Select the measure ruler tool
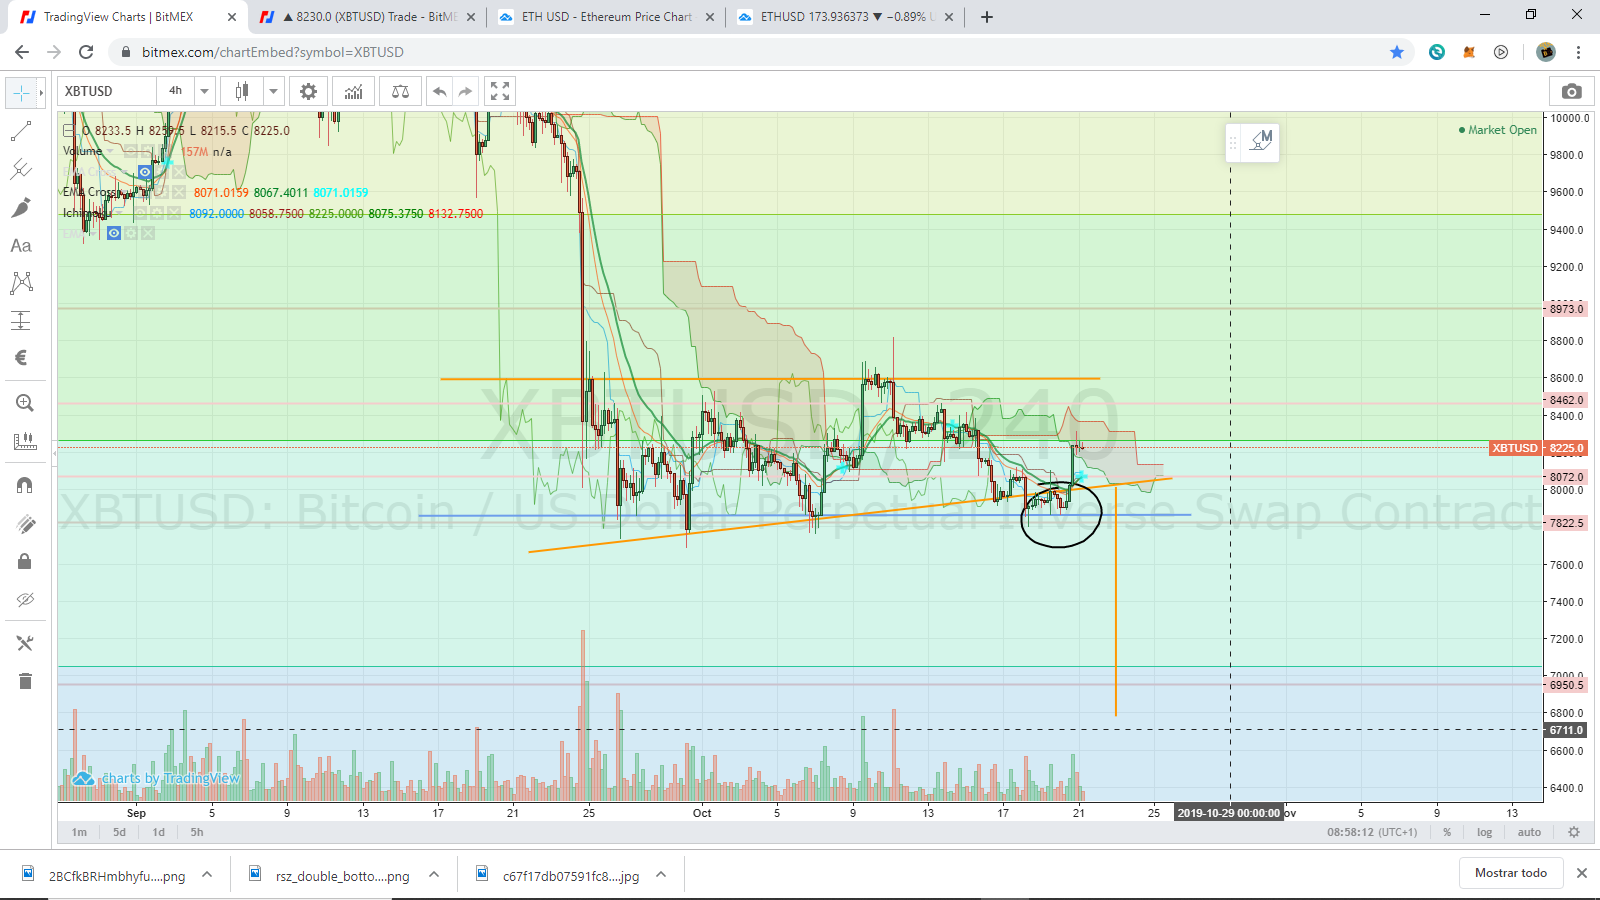 [25, 441]
